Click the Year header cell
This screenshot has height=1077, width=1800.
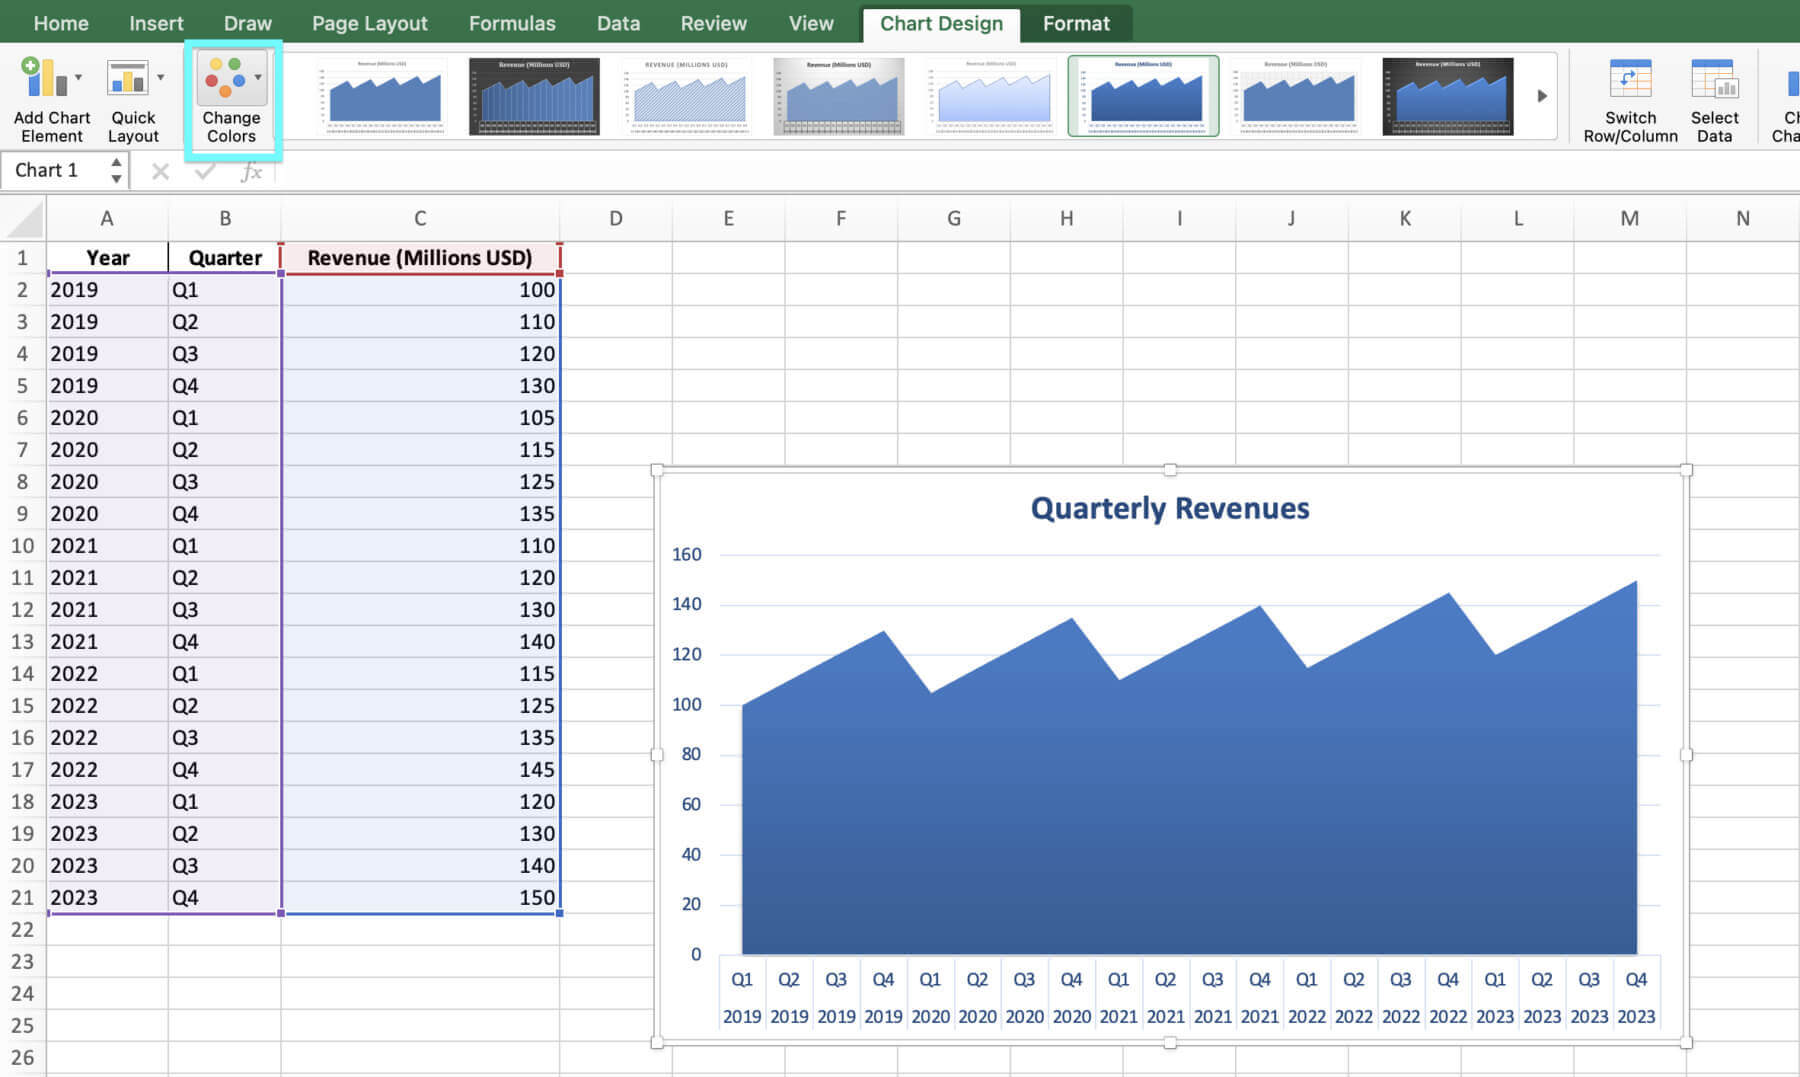click(107, 258)
